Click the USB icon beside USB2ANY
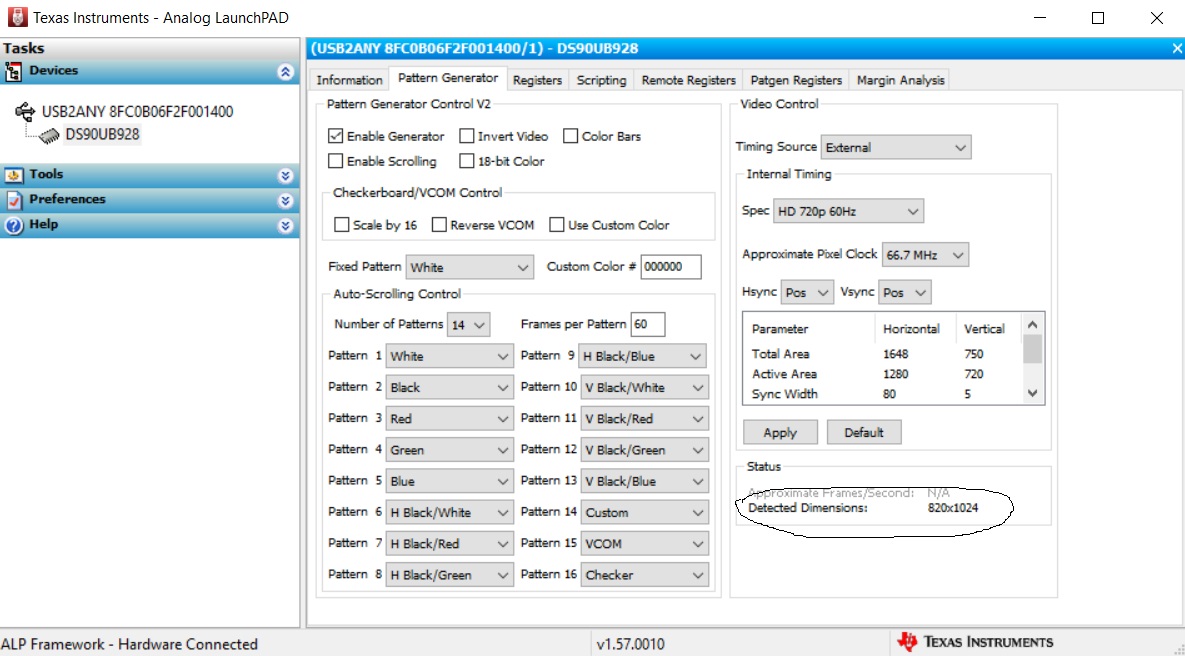Image resolution: width=1185 pixels, height=656 pixels. point(25,112)
